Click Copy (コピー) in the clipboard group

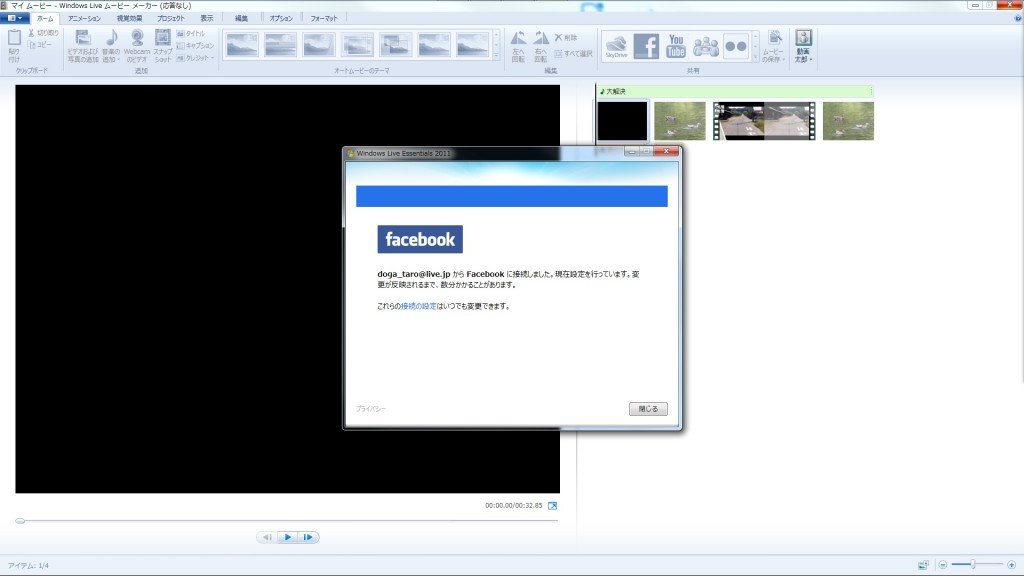40,44
